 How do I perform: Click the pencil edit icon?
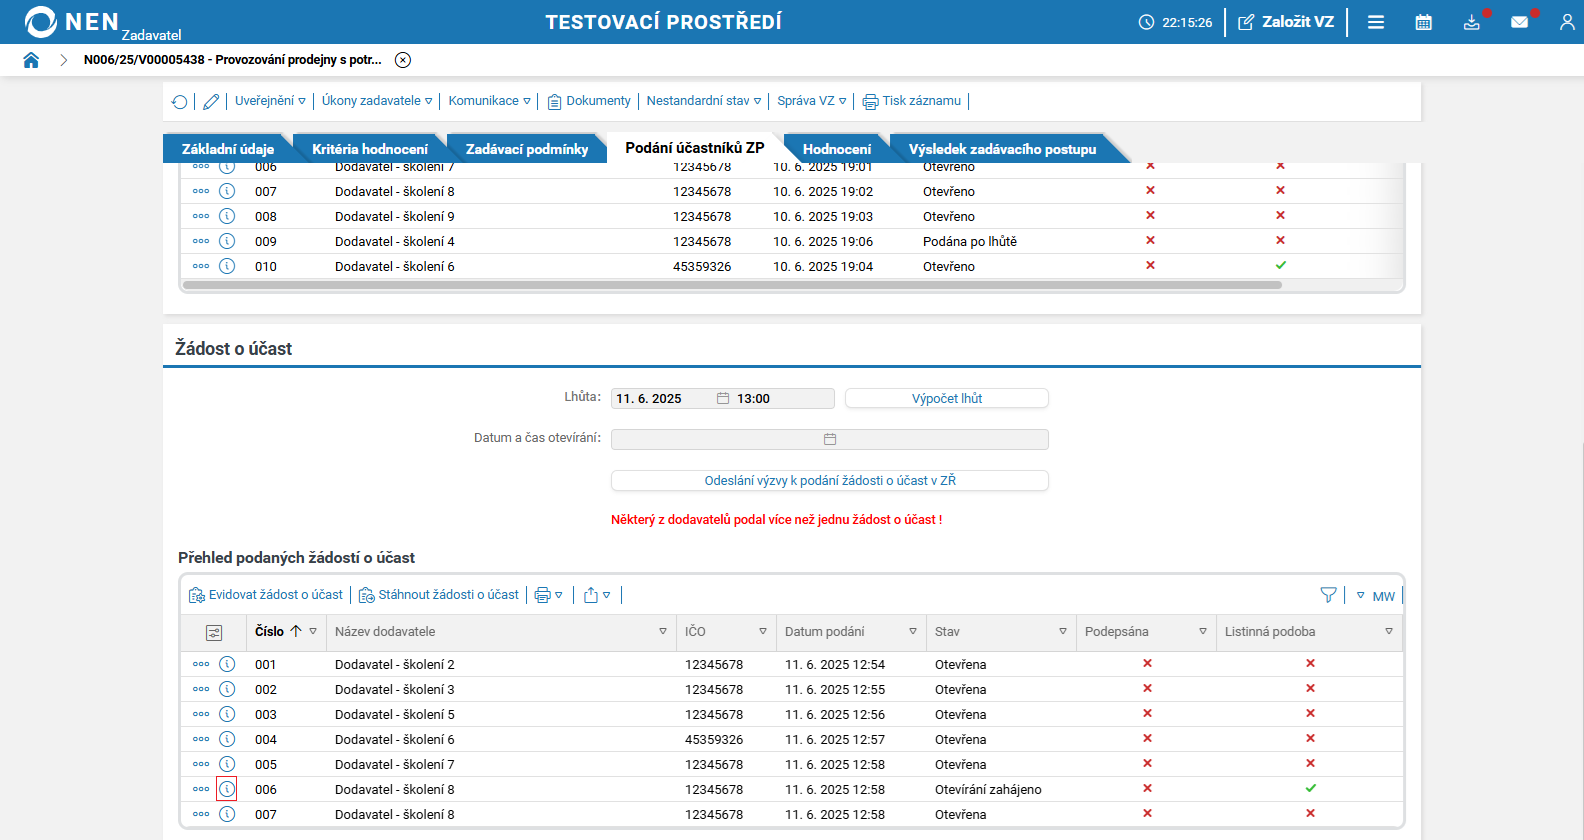click(x=211, y=101)
